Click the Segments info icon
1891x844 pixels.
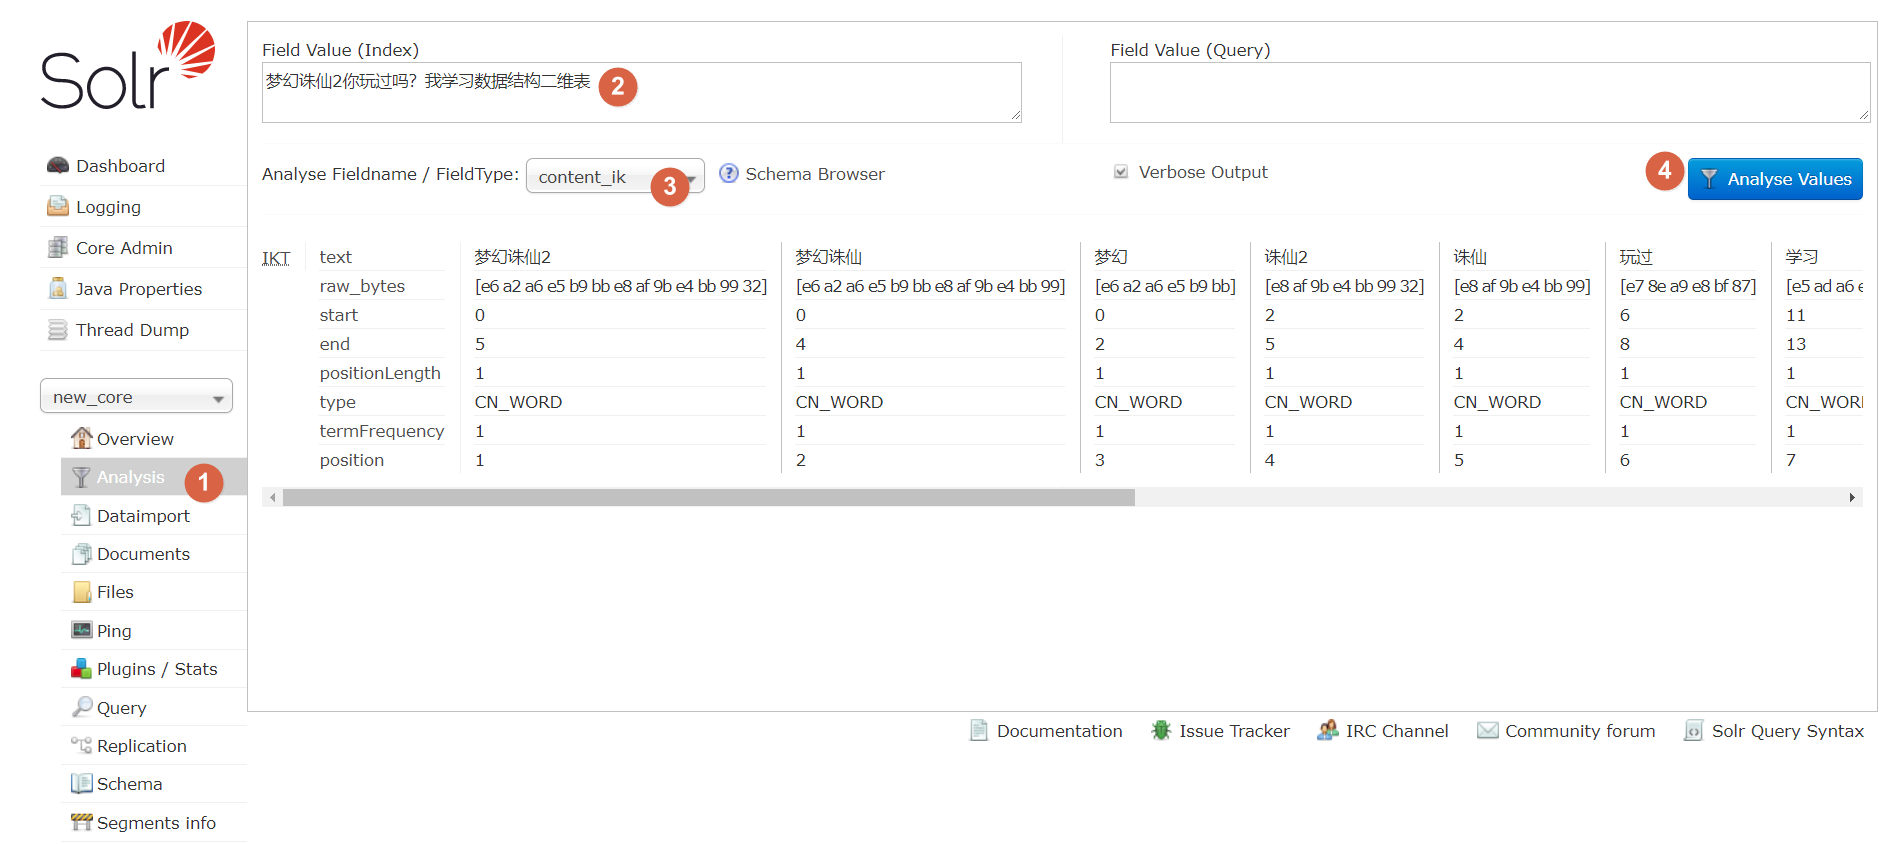[x=81, y=822]
